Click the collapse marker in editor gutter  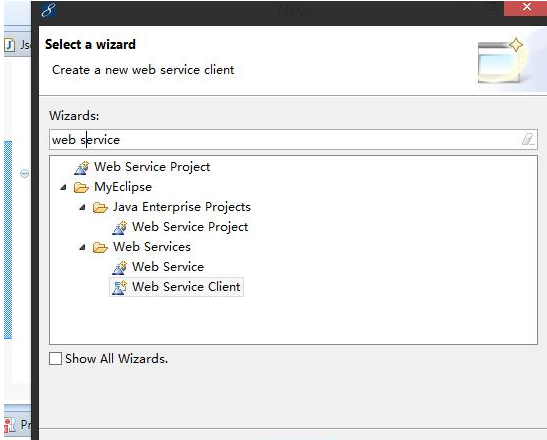pos(24,173)
